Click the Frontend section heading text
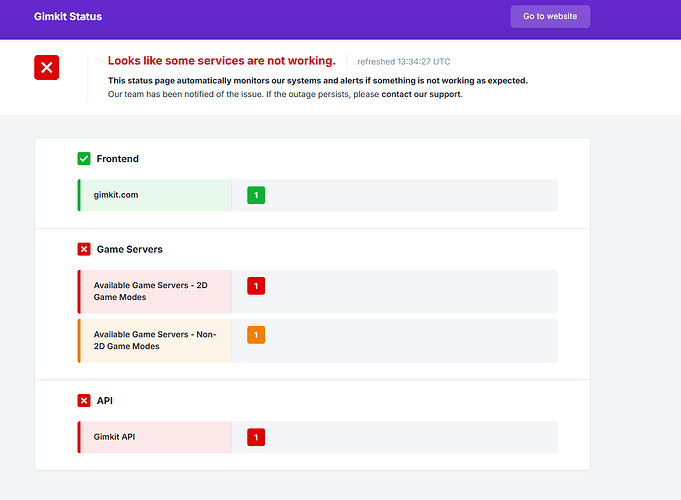Viewport: 681px width, 500px height. pos(118,159)
